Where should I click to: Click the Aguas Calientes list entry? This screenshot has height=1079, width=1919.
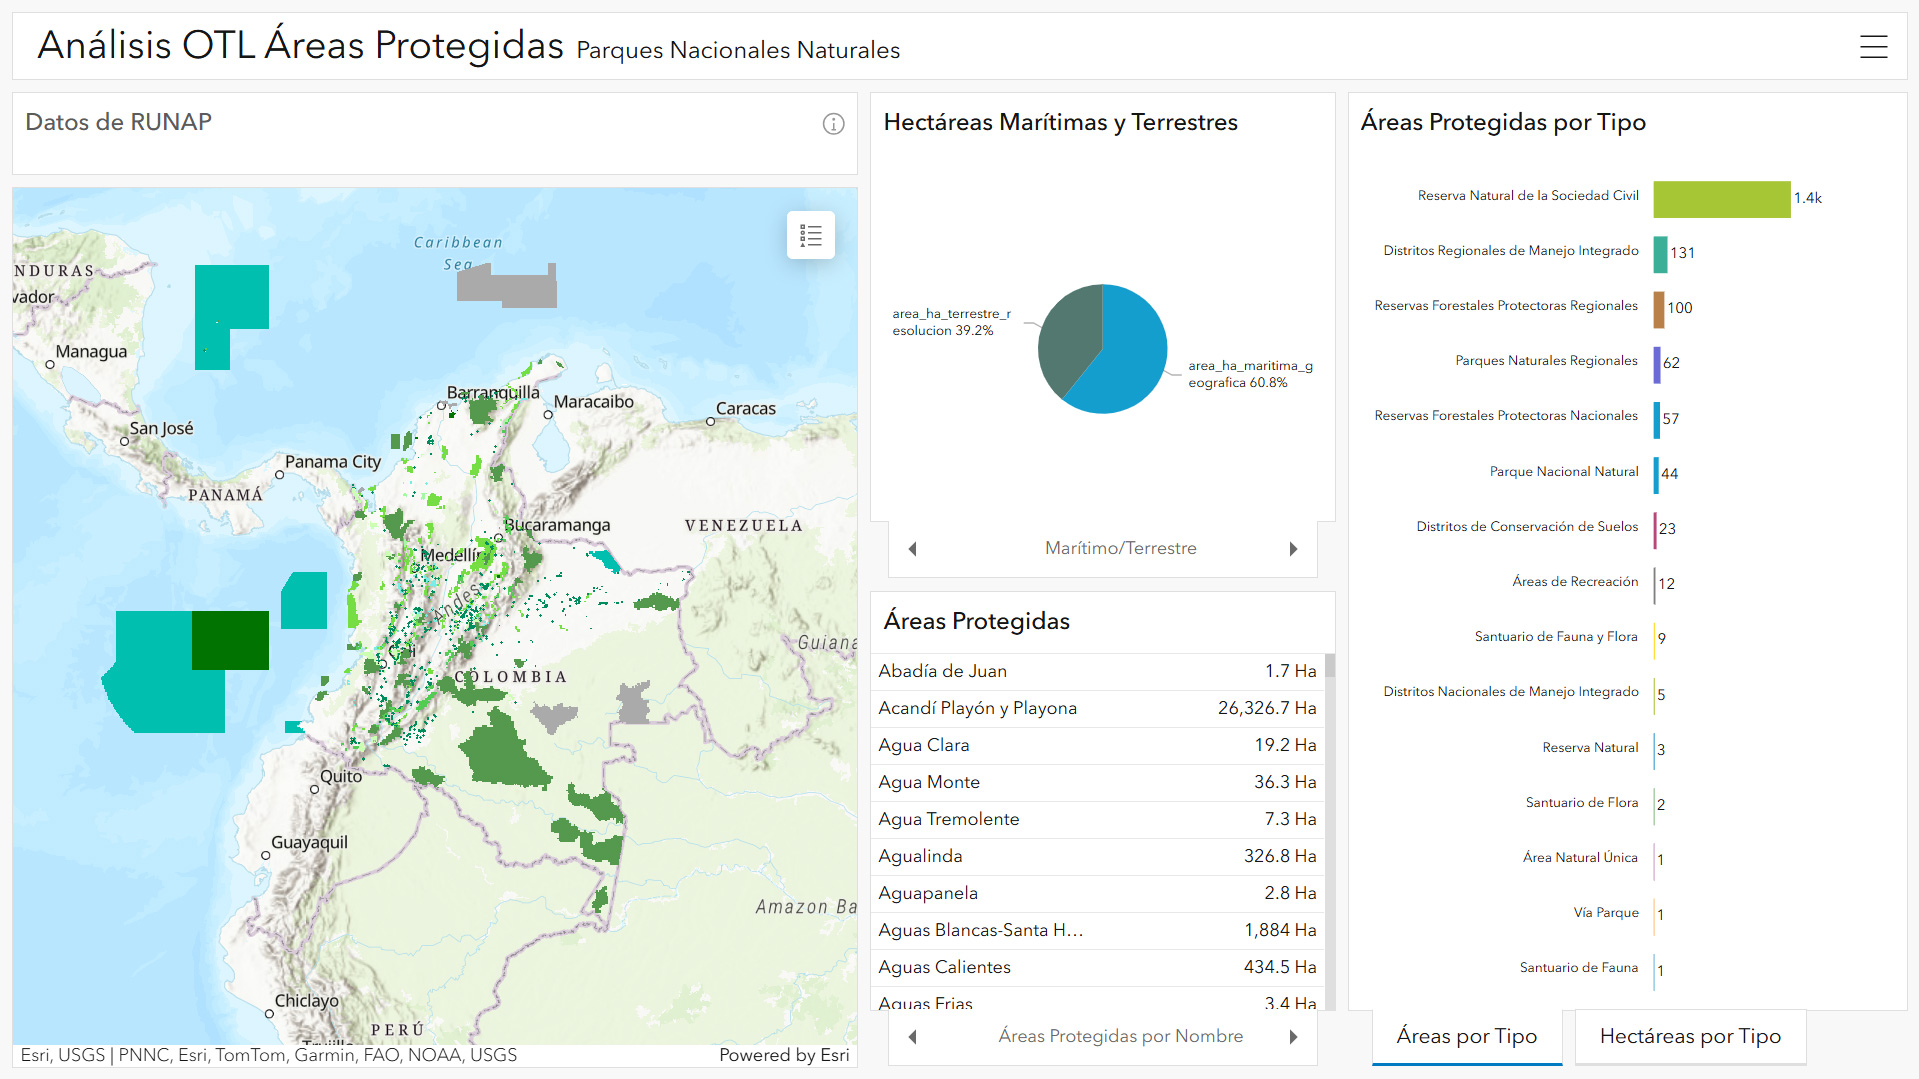(x=1097, y=967)
